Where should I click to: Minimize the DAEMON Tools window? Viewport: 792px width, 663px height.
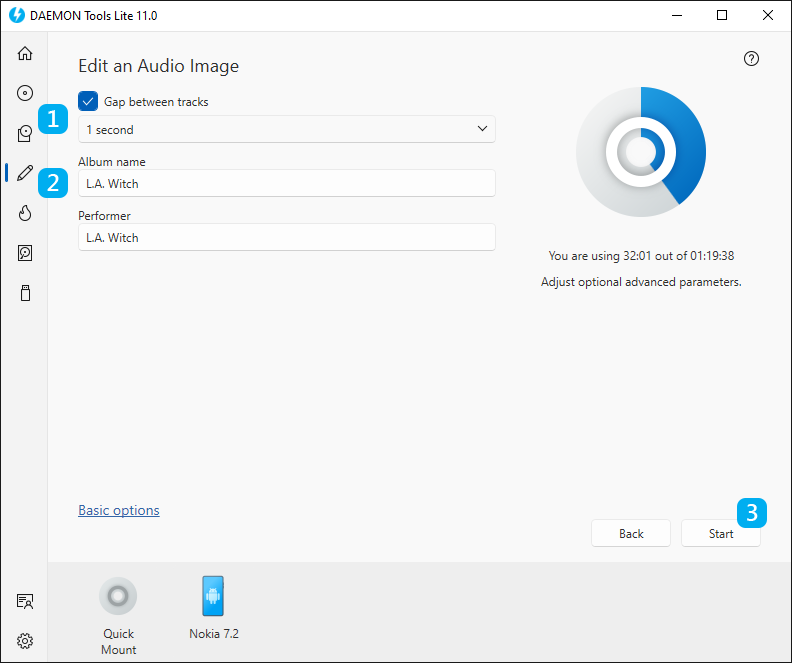point(677,15)
